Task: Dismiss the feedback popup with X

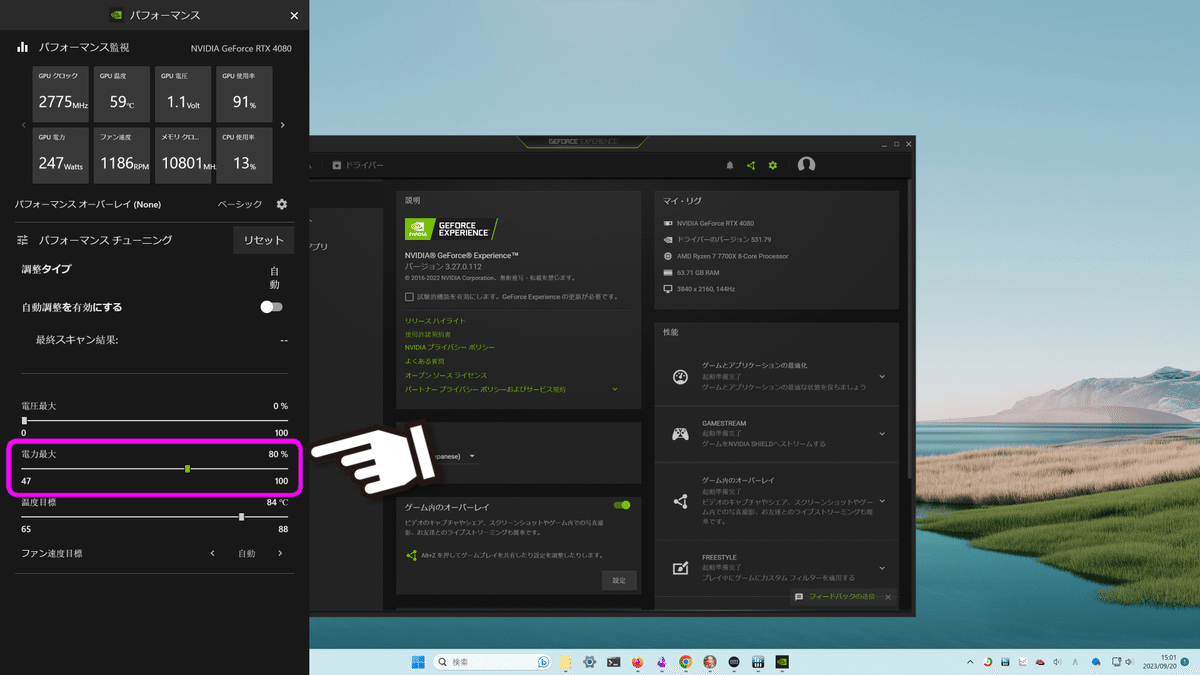Action: pos(888,597)
